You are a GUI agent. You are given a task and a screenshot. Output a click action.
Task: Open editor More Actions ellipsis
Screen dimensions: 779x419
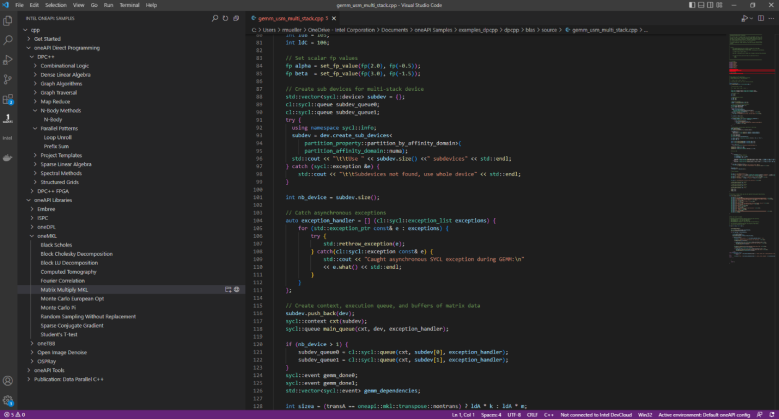coord(771,18)
